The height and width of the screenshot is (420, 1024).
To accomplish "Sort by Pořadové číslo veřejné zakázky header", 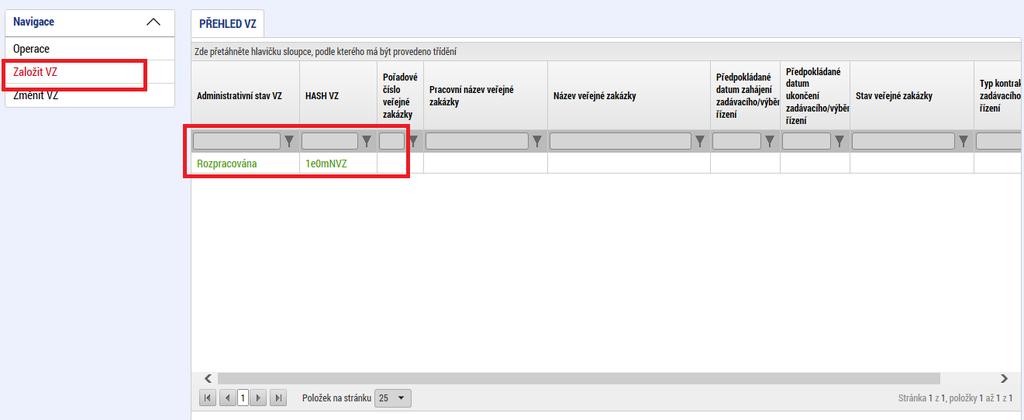I will pos(400,95).
